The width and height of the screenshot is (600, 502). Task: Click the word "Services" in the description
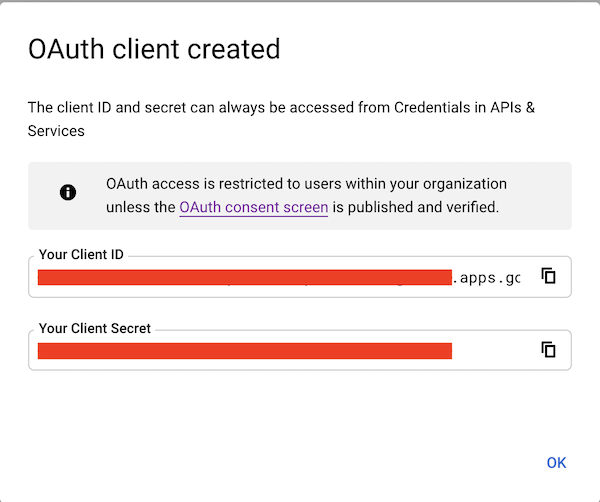pos(56,130)
